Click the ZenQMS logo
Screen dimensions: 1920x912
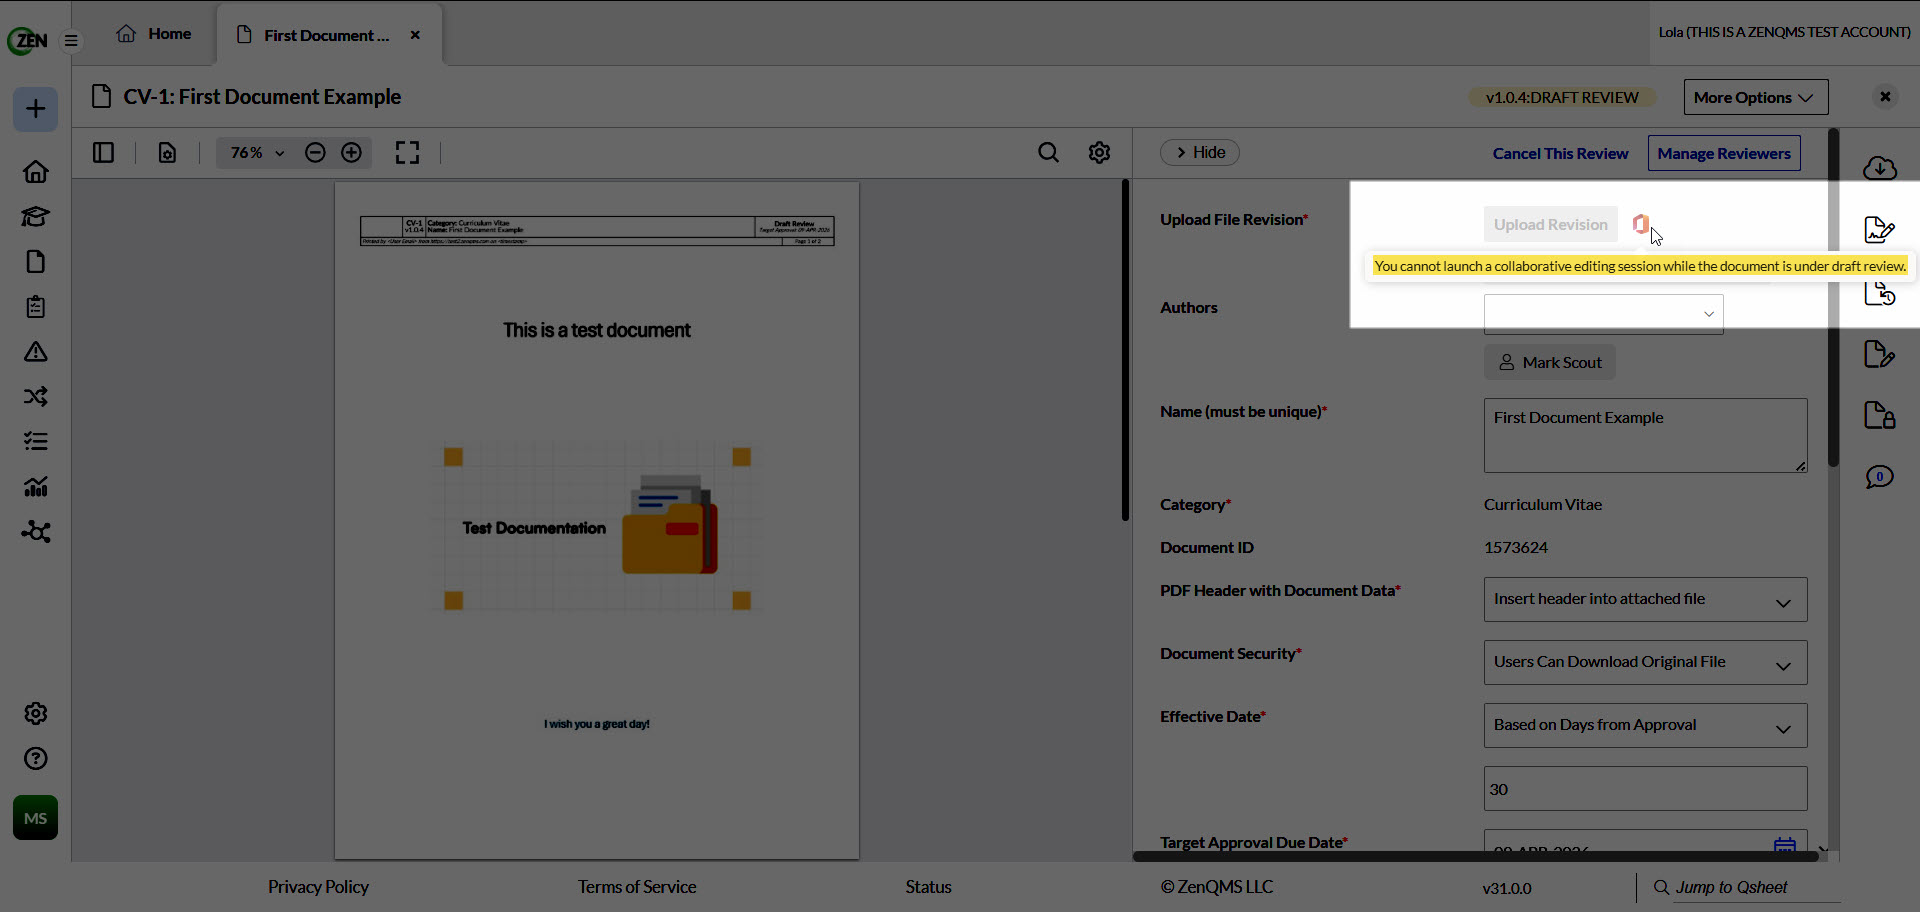(x=27, y=40)
